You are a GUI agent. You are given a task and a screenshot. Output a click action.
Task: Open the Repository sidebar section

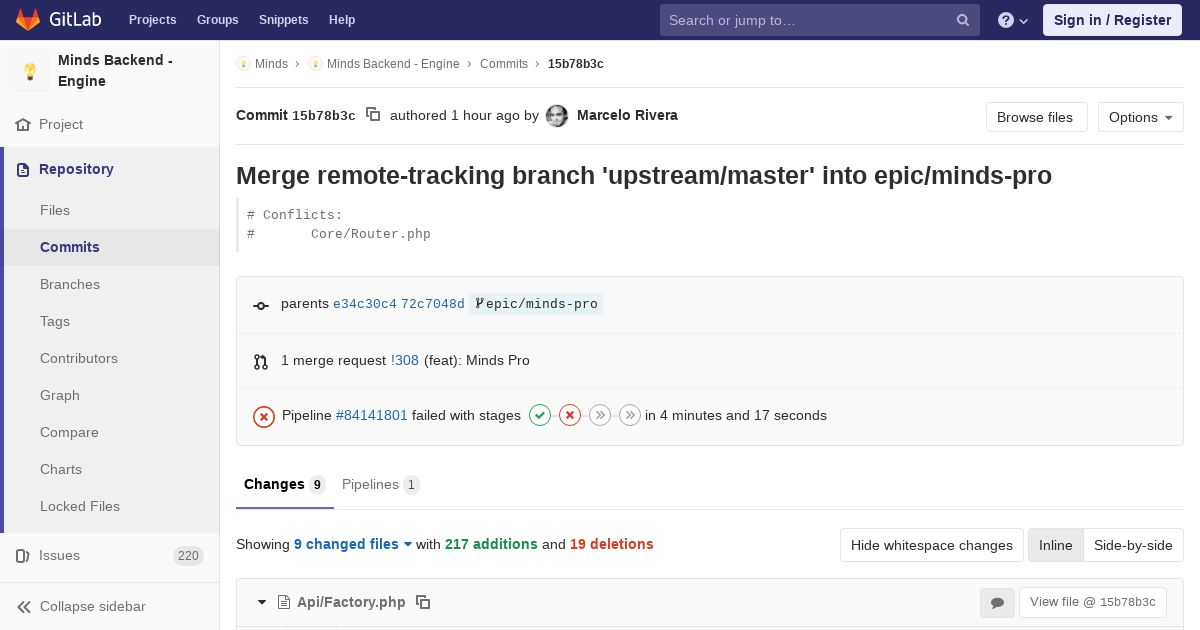(x=76, y=169)
